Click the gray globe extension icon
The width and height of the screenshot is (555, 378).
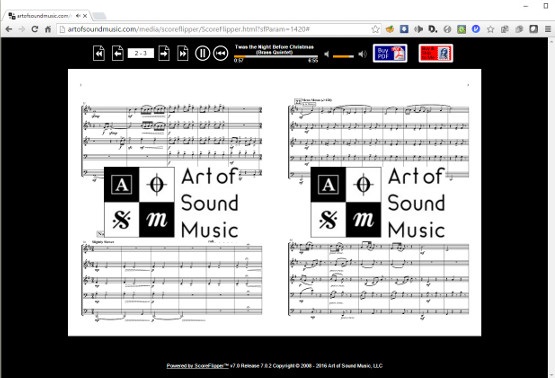point(447,29)
